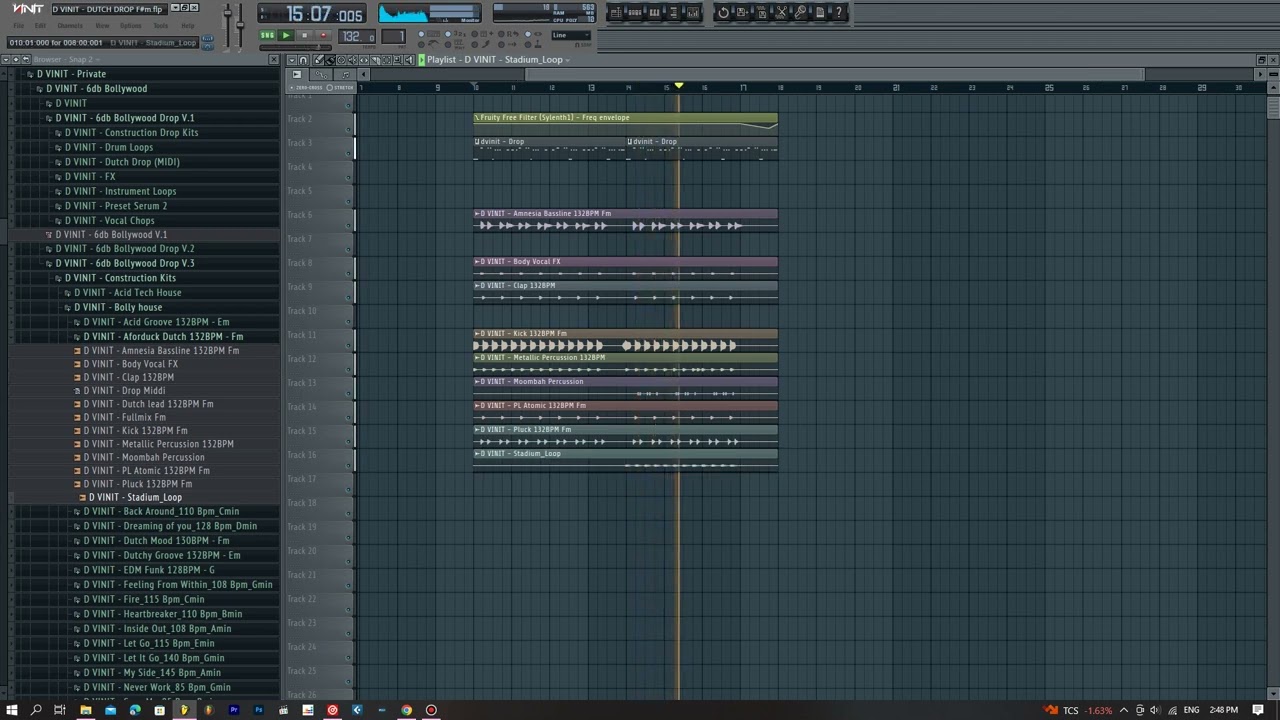The width and height of the screenshot is (1280, 720).
Task: Open the Playlist view from the toolbar
Action: click(x=616, y=13)
